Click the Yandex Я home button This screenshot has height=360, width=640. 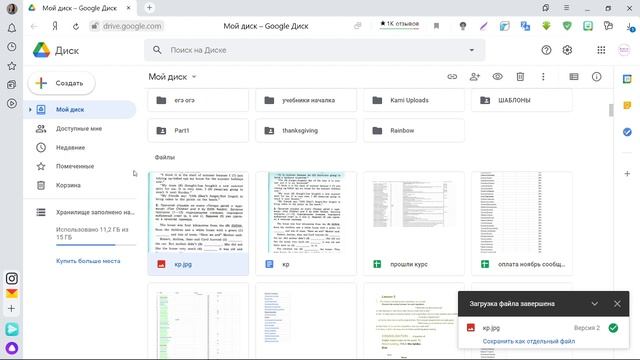[x=55, y=26]
